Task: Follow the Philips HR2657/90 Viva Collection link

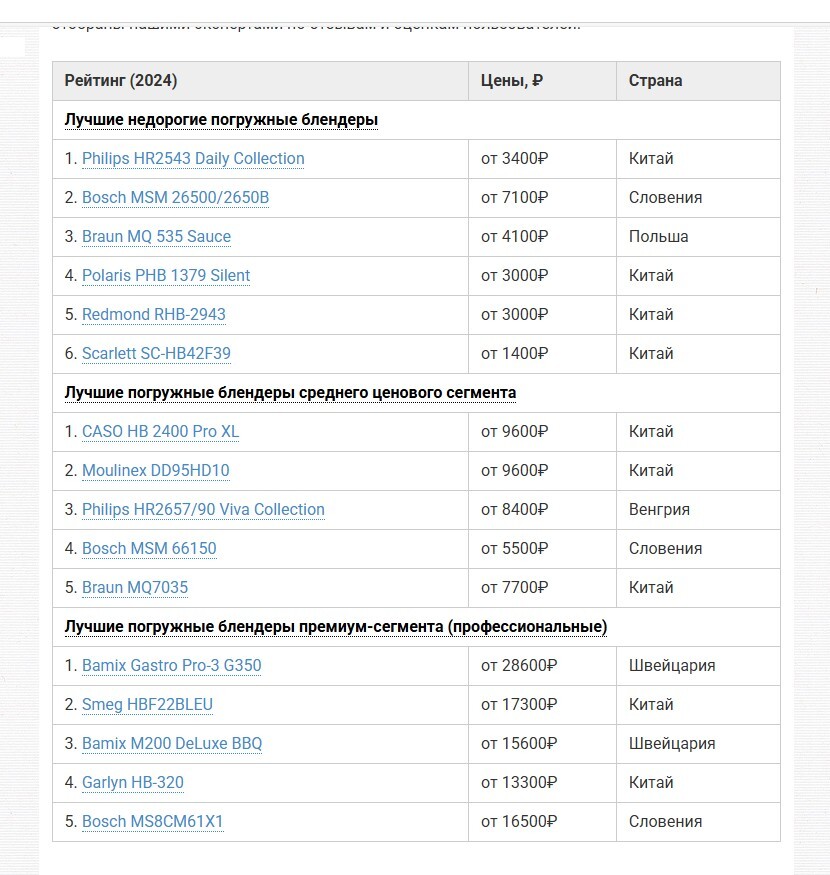Action: point(203,509)
